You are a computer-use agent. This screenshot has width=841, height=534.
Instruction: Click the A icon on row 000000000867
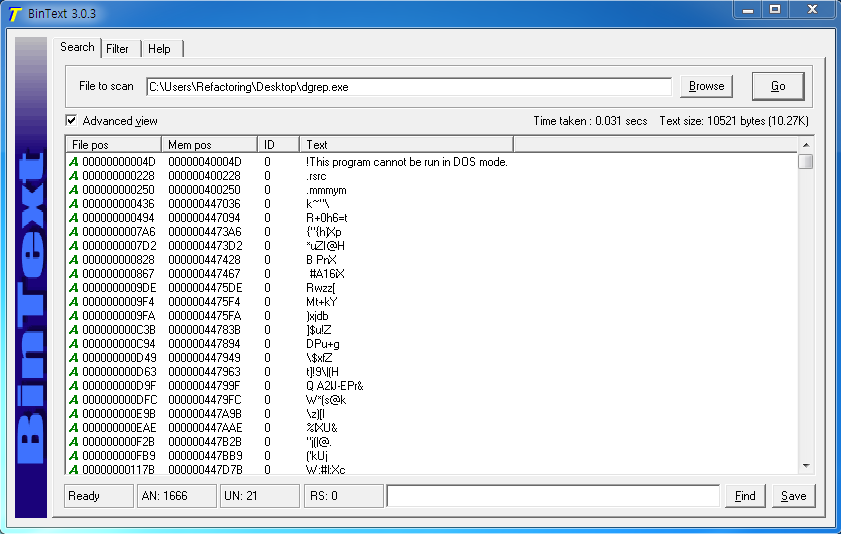point(73,273)
